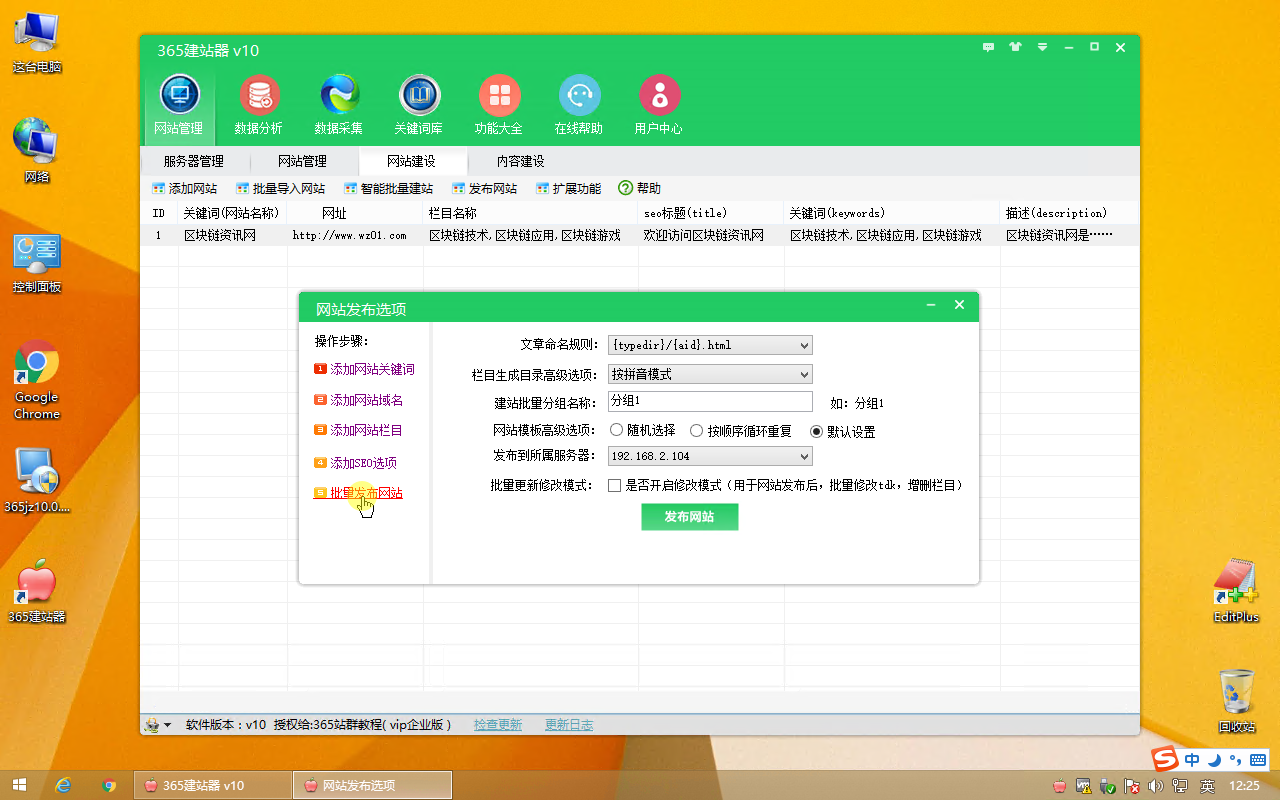This screenshot has width=1280, height=800.
Task: Click the 更新日志 link in status bar
Action: [x=569, y=725]
